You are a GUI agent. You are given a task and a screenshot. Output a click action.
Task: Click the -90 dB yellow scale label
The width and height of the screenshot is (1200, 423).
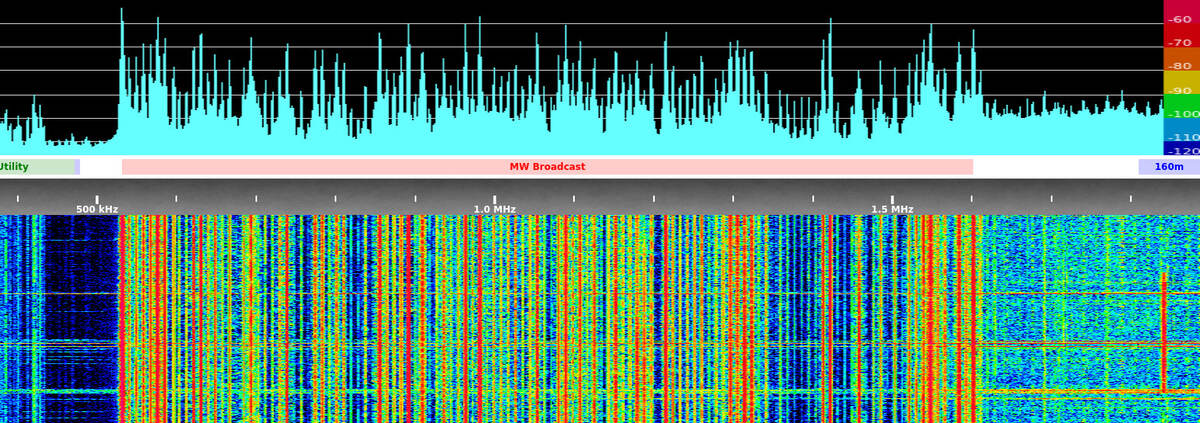pos(1181,91)
